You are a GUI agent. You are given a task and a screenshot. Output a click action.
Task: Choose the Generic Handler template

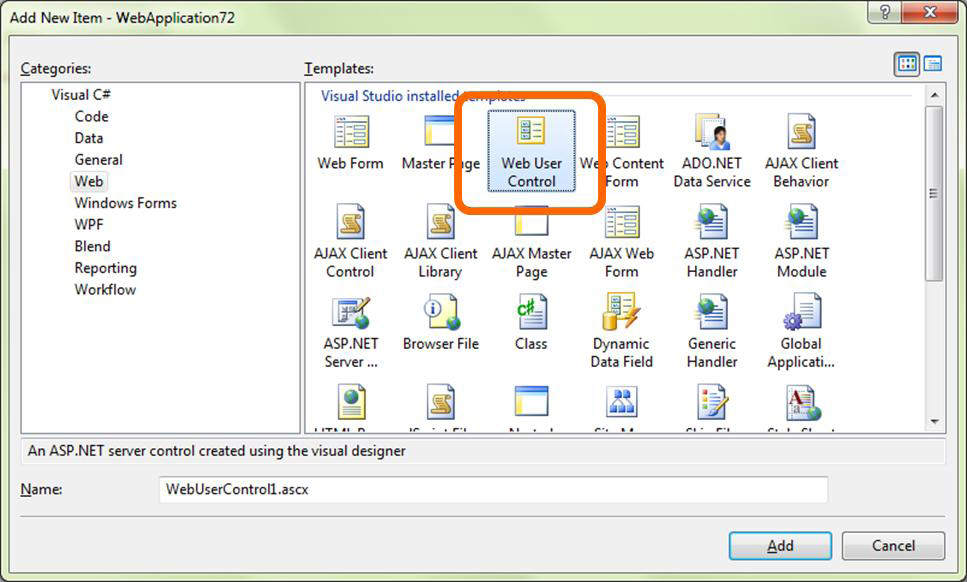tap(712, 332)
